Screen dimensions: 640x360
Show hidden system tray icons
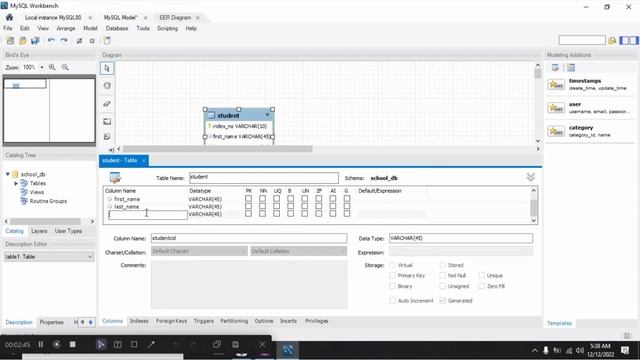tap(534, 350)
